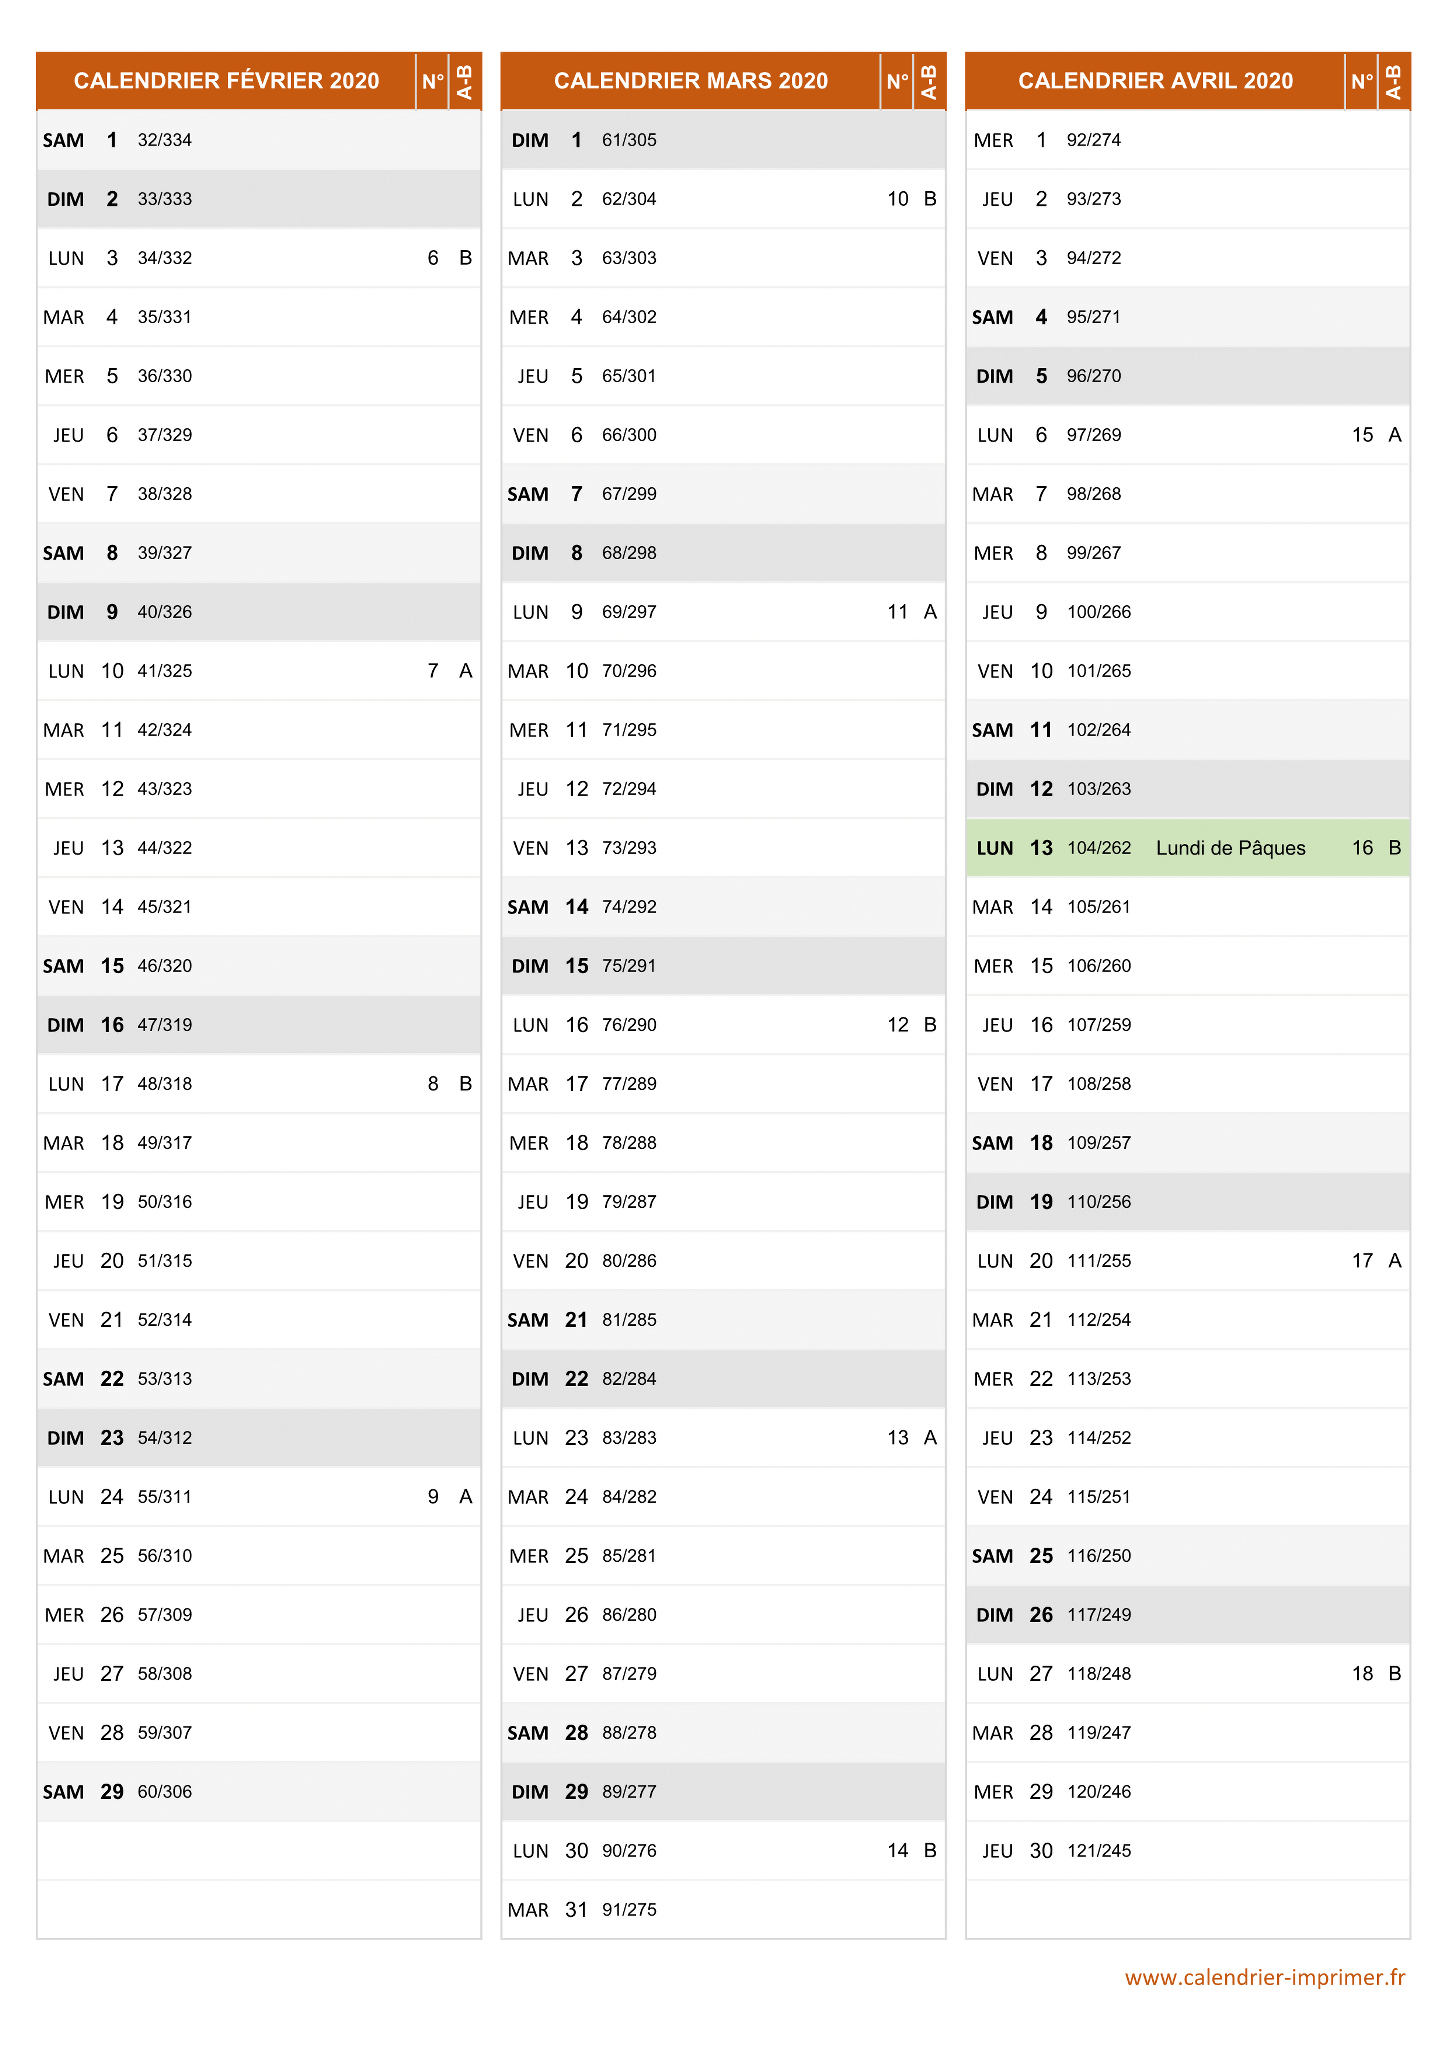Viewport: 1448px width, 2048px height.
Task: Select the Calendrier Avril 2020 header
Action: tap(1155, 81)
